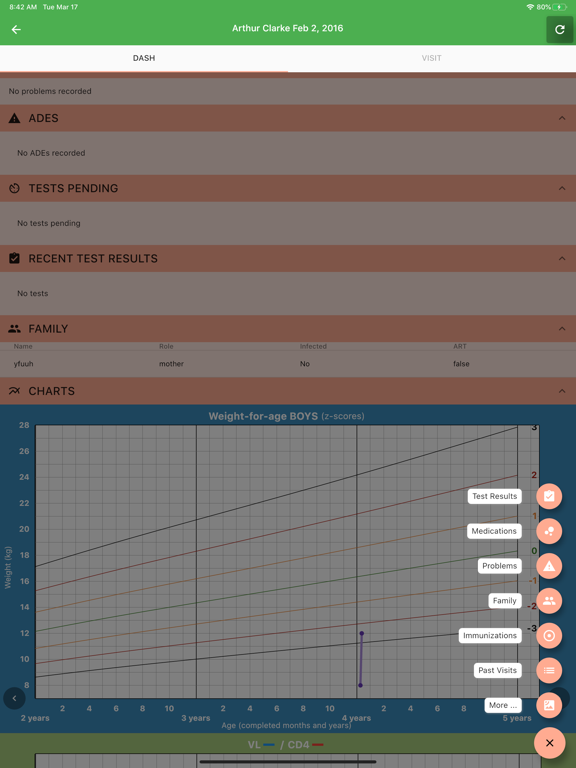This screenshot has height=768, width=576.
Task: Show previous chart with left chevron
Action: pos(14,698)
